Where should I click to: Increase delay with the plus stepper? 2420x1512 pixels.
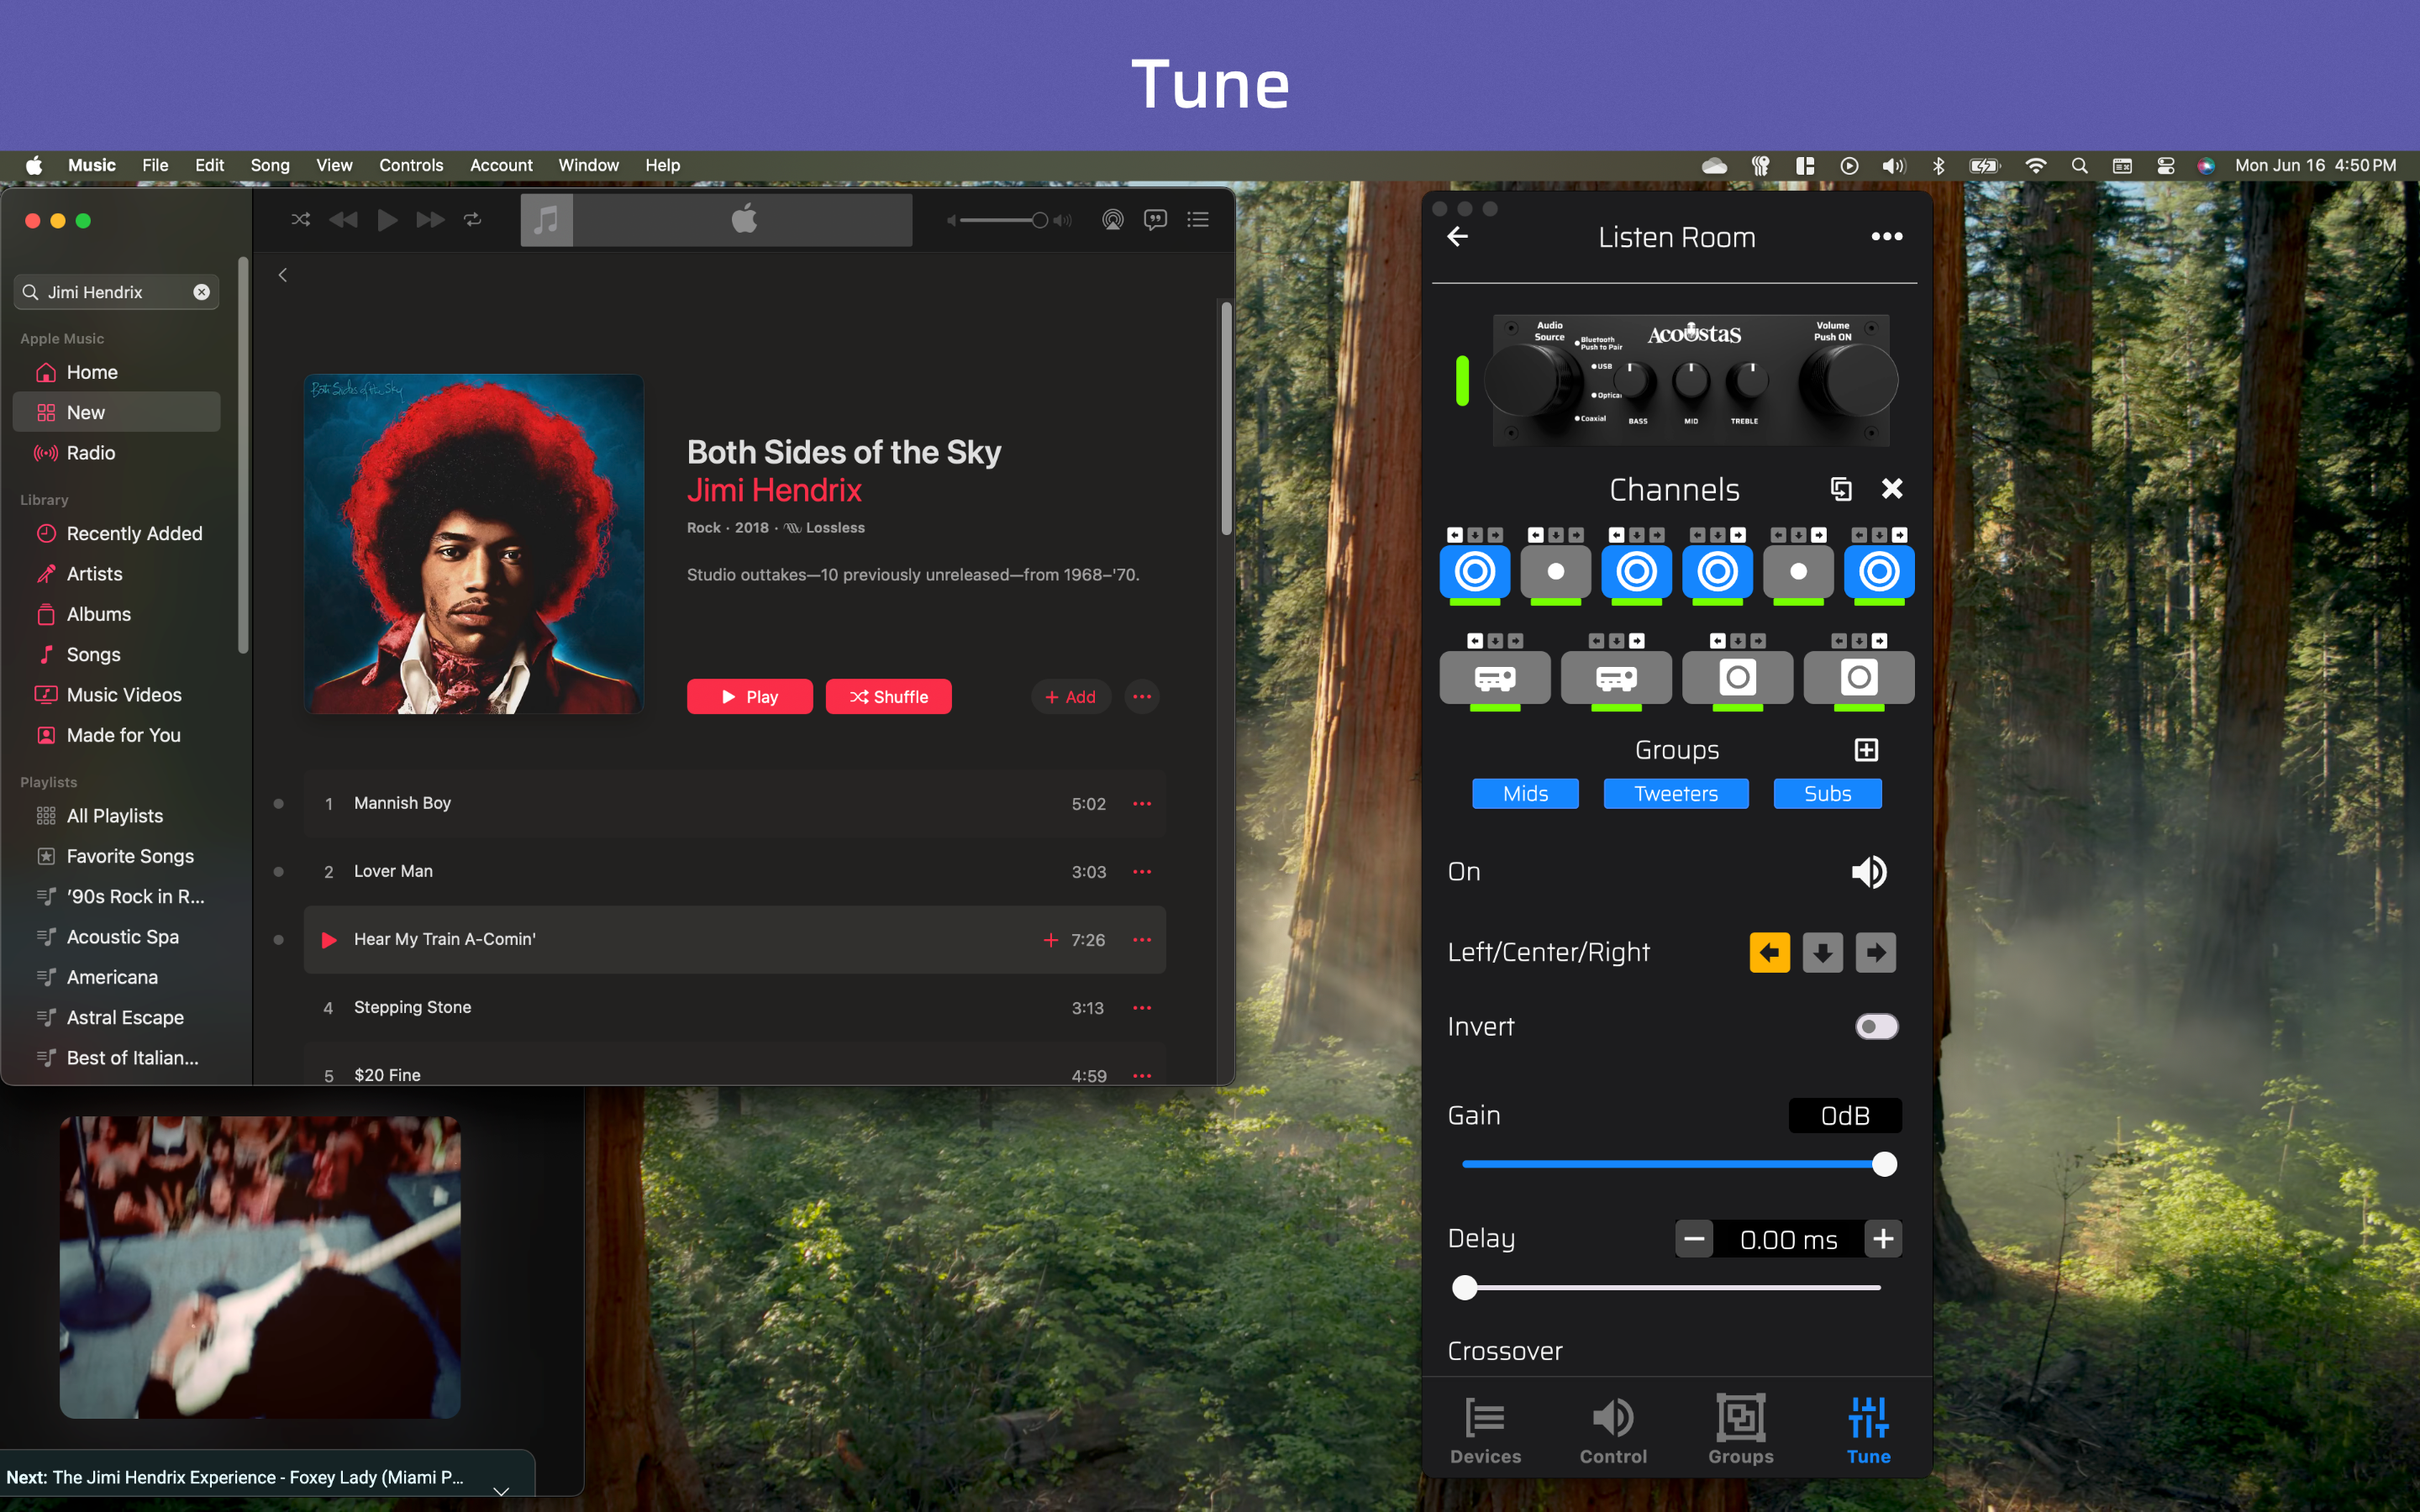pos(1883,1239)
